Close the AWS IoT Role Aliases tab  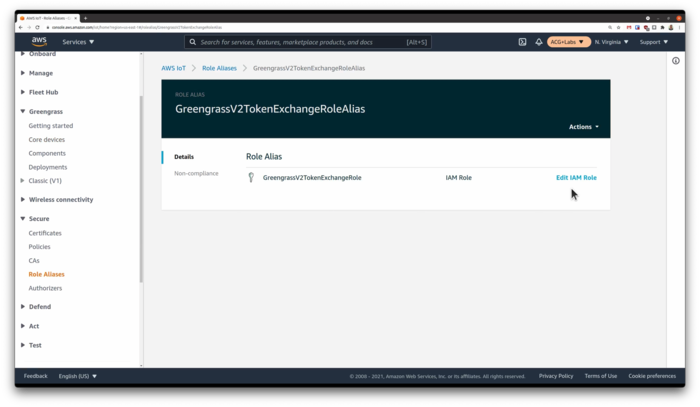tap(75, 18)
